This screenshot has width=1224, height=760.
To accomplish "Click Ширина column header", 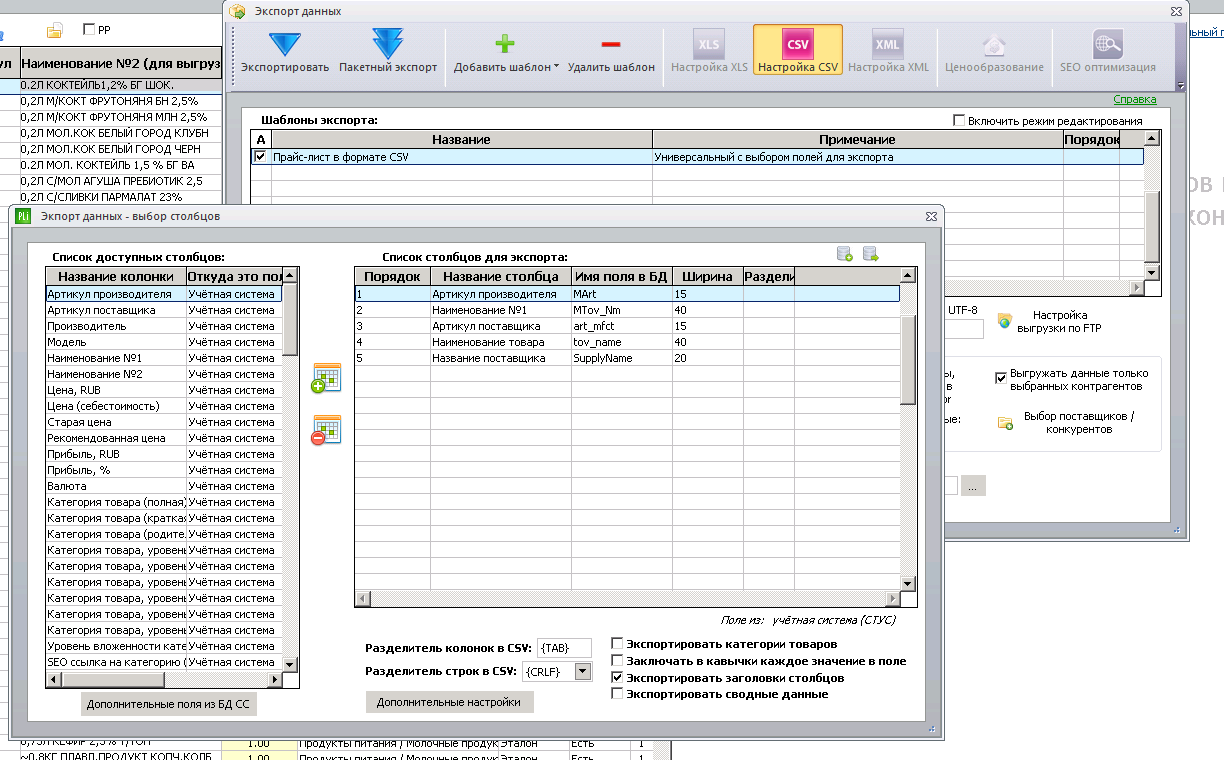I will tap(707, 276).
